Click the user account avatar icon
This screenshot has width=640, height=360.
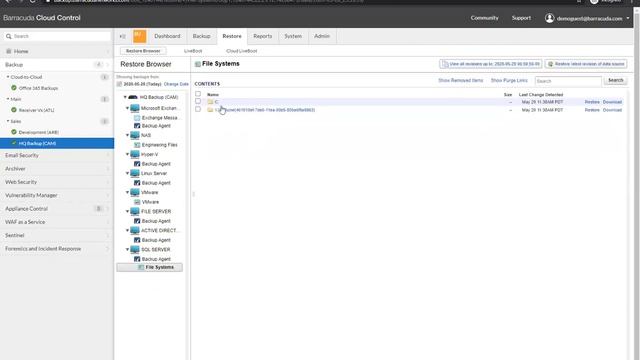point(550,18)
